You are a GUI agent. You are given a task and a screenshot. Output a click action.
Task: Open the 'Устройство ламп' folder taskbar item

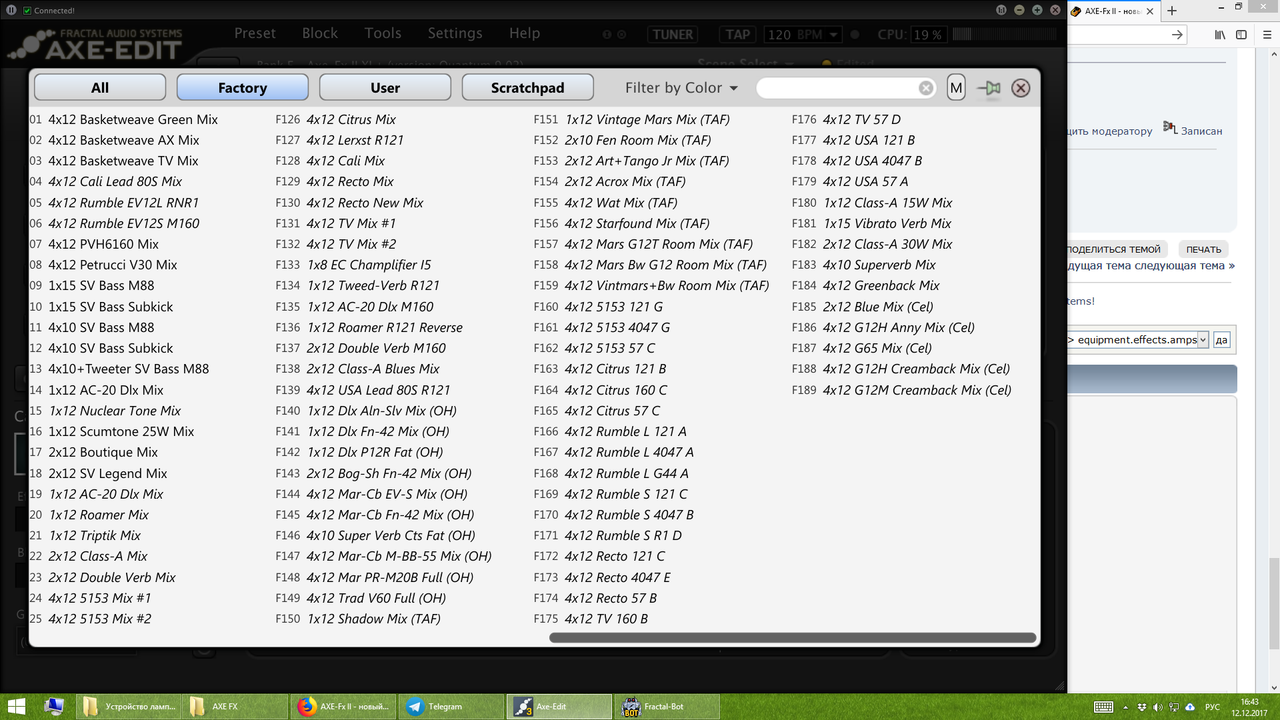(128, 707)
